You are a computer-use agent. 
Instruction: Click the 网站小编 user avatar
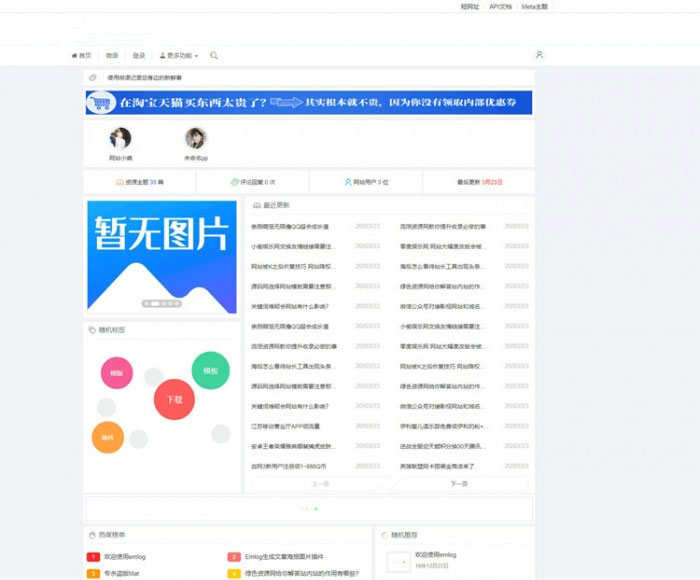[120, 138]
